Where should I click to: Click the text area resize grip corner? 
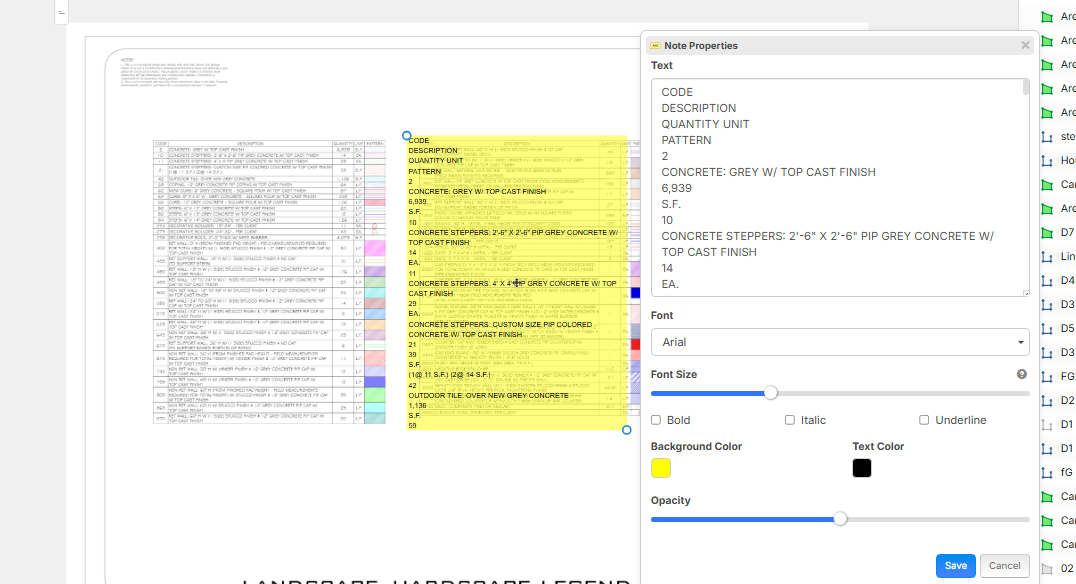coord(1025,292)
